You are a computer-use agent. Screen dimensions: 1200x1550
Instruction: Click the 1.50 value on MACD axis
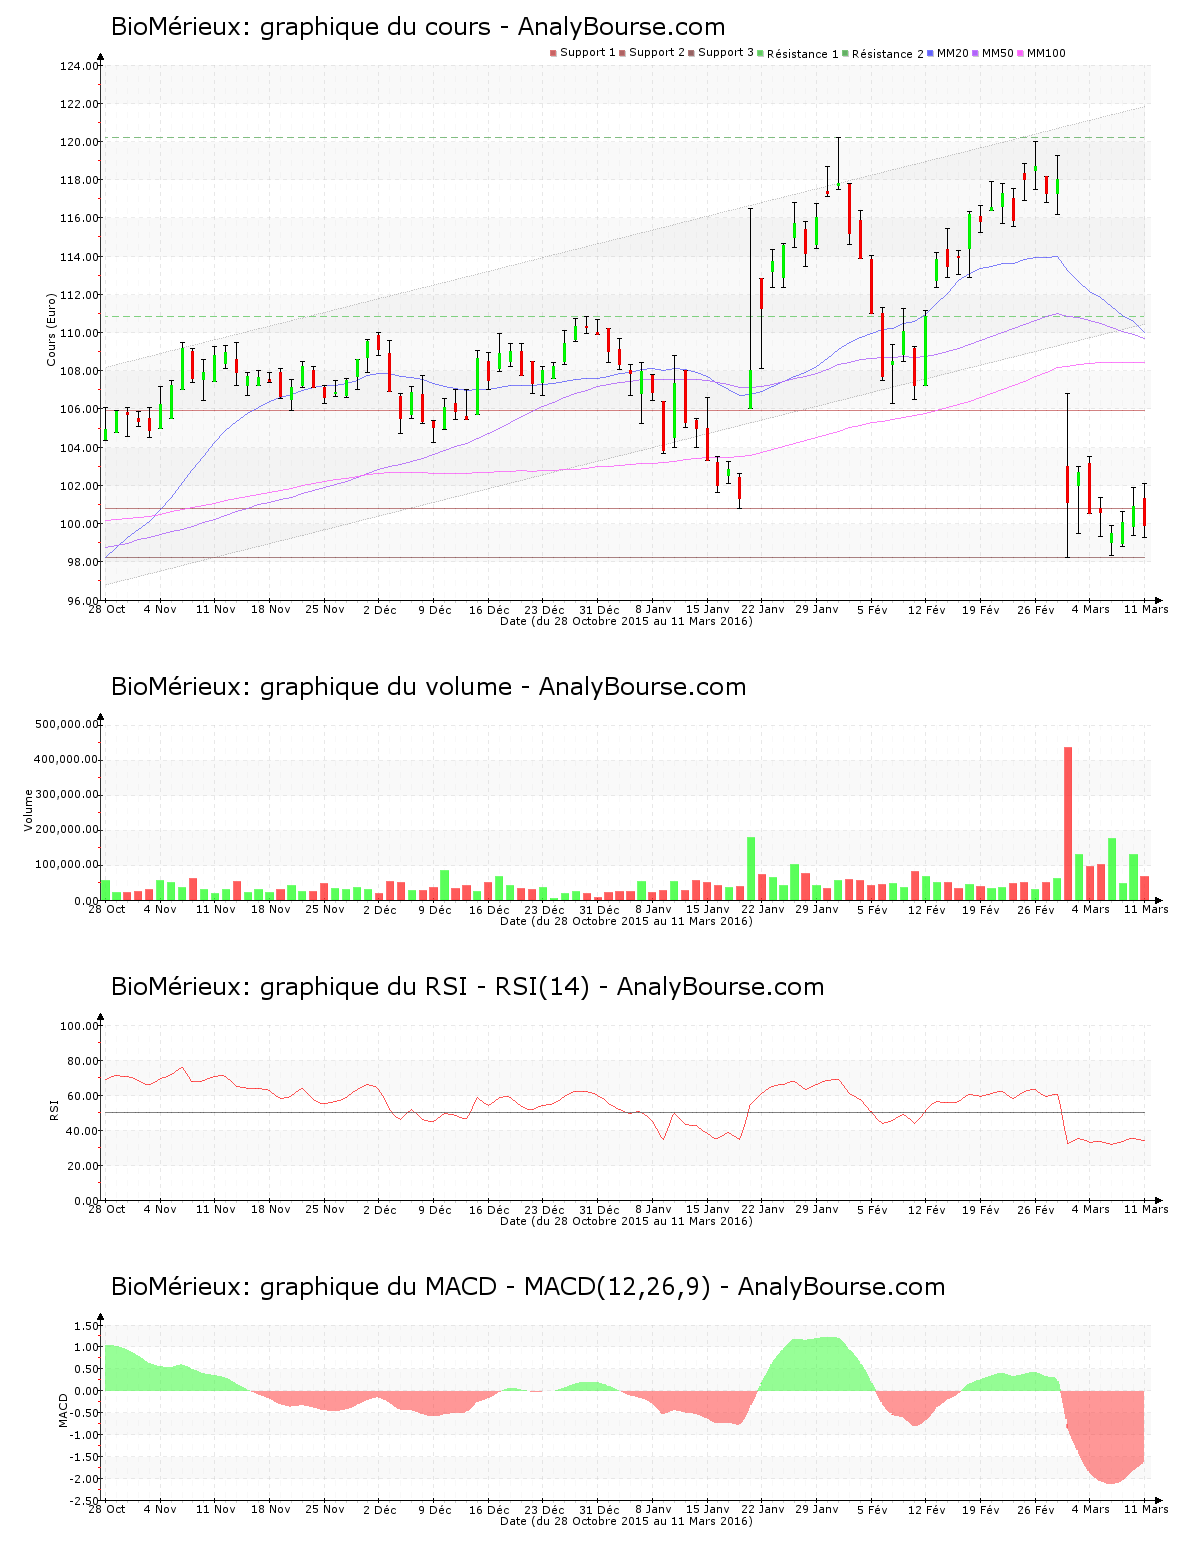click(x=86, y=1327)
